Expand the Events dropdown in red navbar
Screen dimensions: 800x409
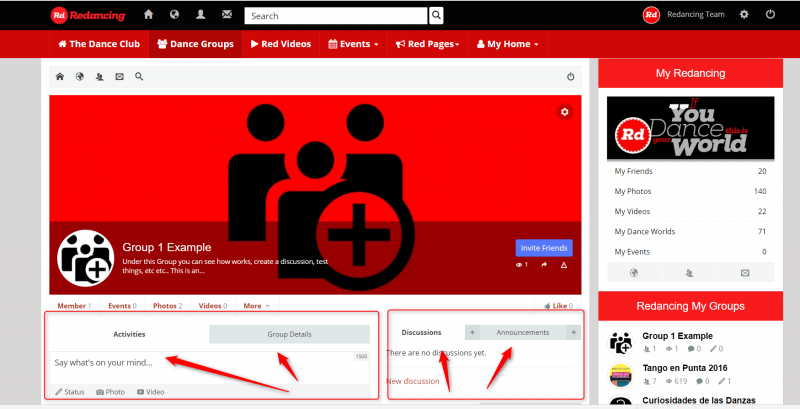354,44
